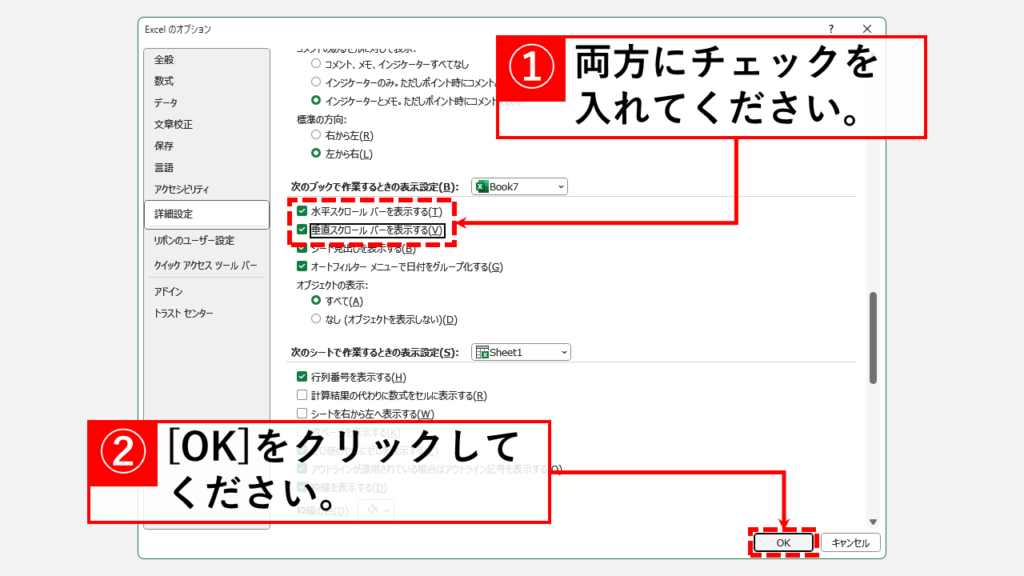Enable 計算結果の代わりに数式をセルに表示する
1024x576 pixels.
point(302,395)
